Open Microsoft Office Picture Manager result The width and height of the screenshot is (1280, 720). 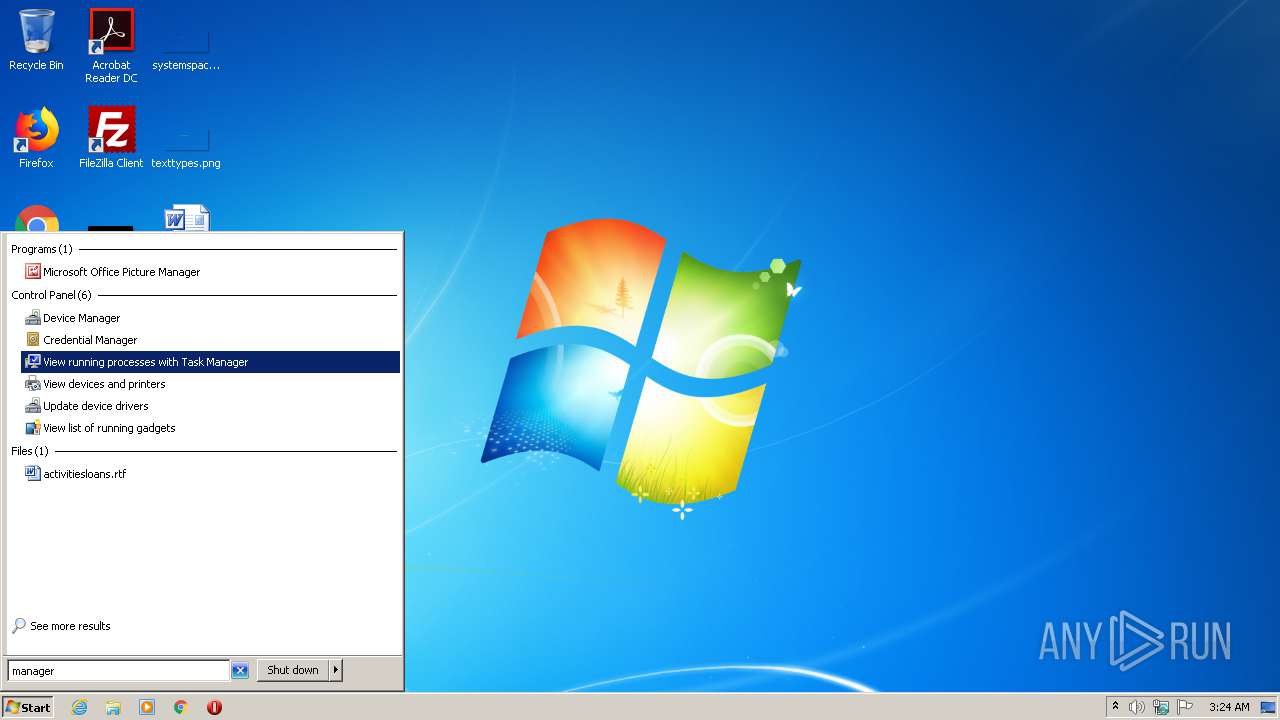[211, 272]
